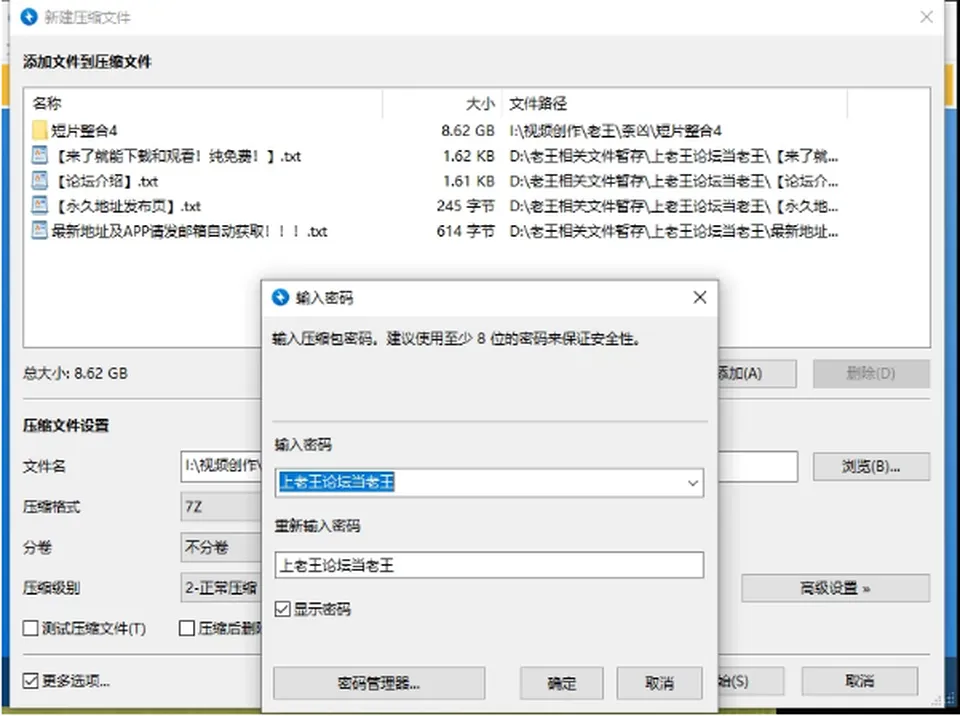Open the 压缩格式 7Z dropdown

(x=221, y=507)
